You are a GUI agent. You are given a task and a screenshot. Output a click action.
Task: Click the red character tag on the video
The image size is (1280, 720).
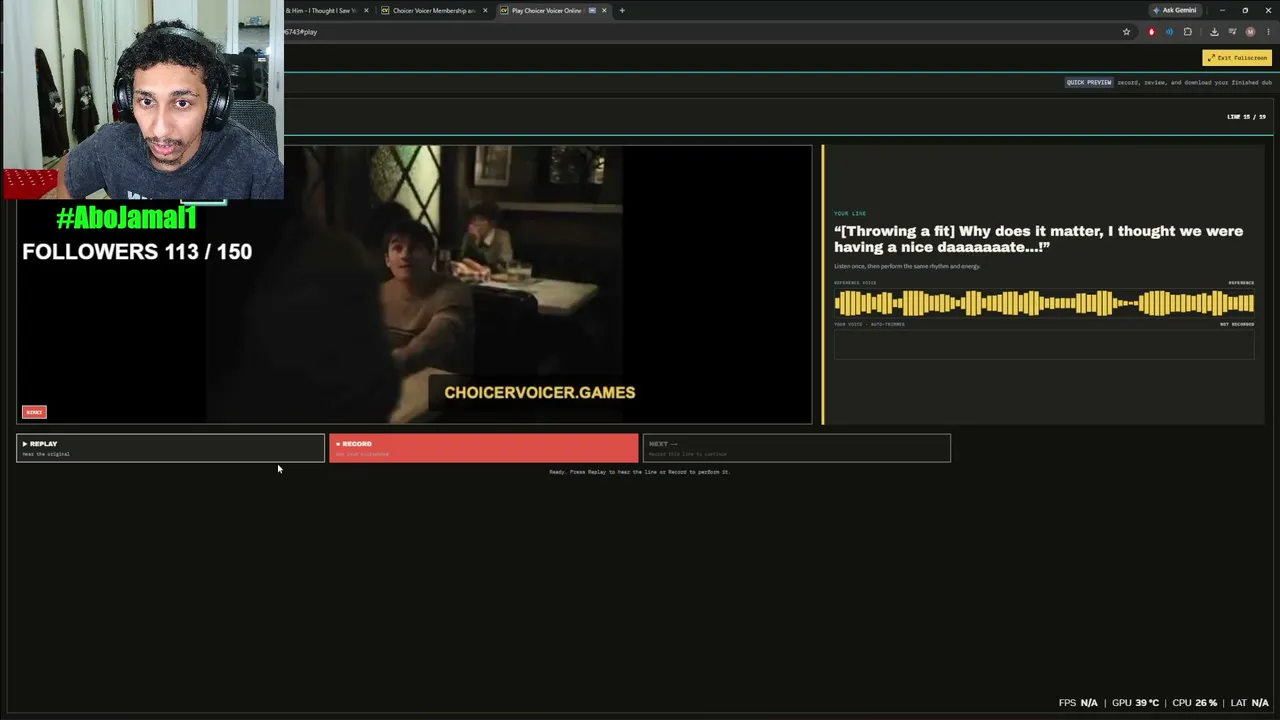(x=34, y=412)
